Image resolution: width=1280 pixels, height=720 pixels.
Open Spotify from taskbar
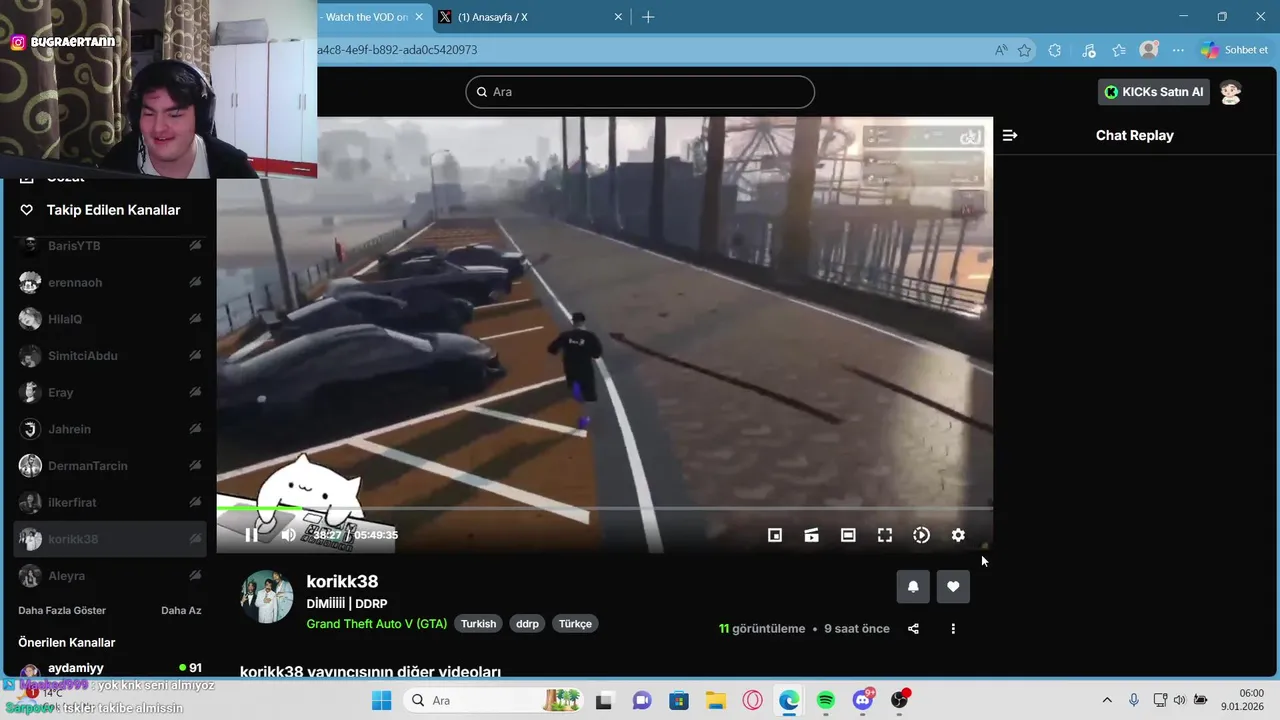point(826,700)
